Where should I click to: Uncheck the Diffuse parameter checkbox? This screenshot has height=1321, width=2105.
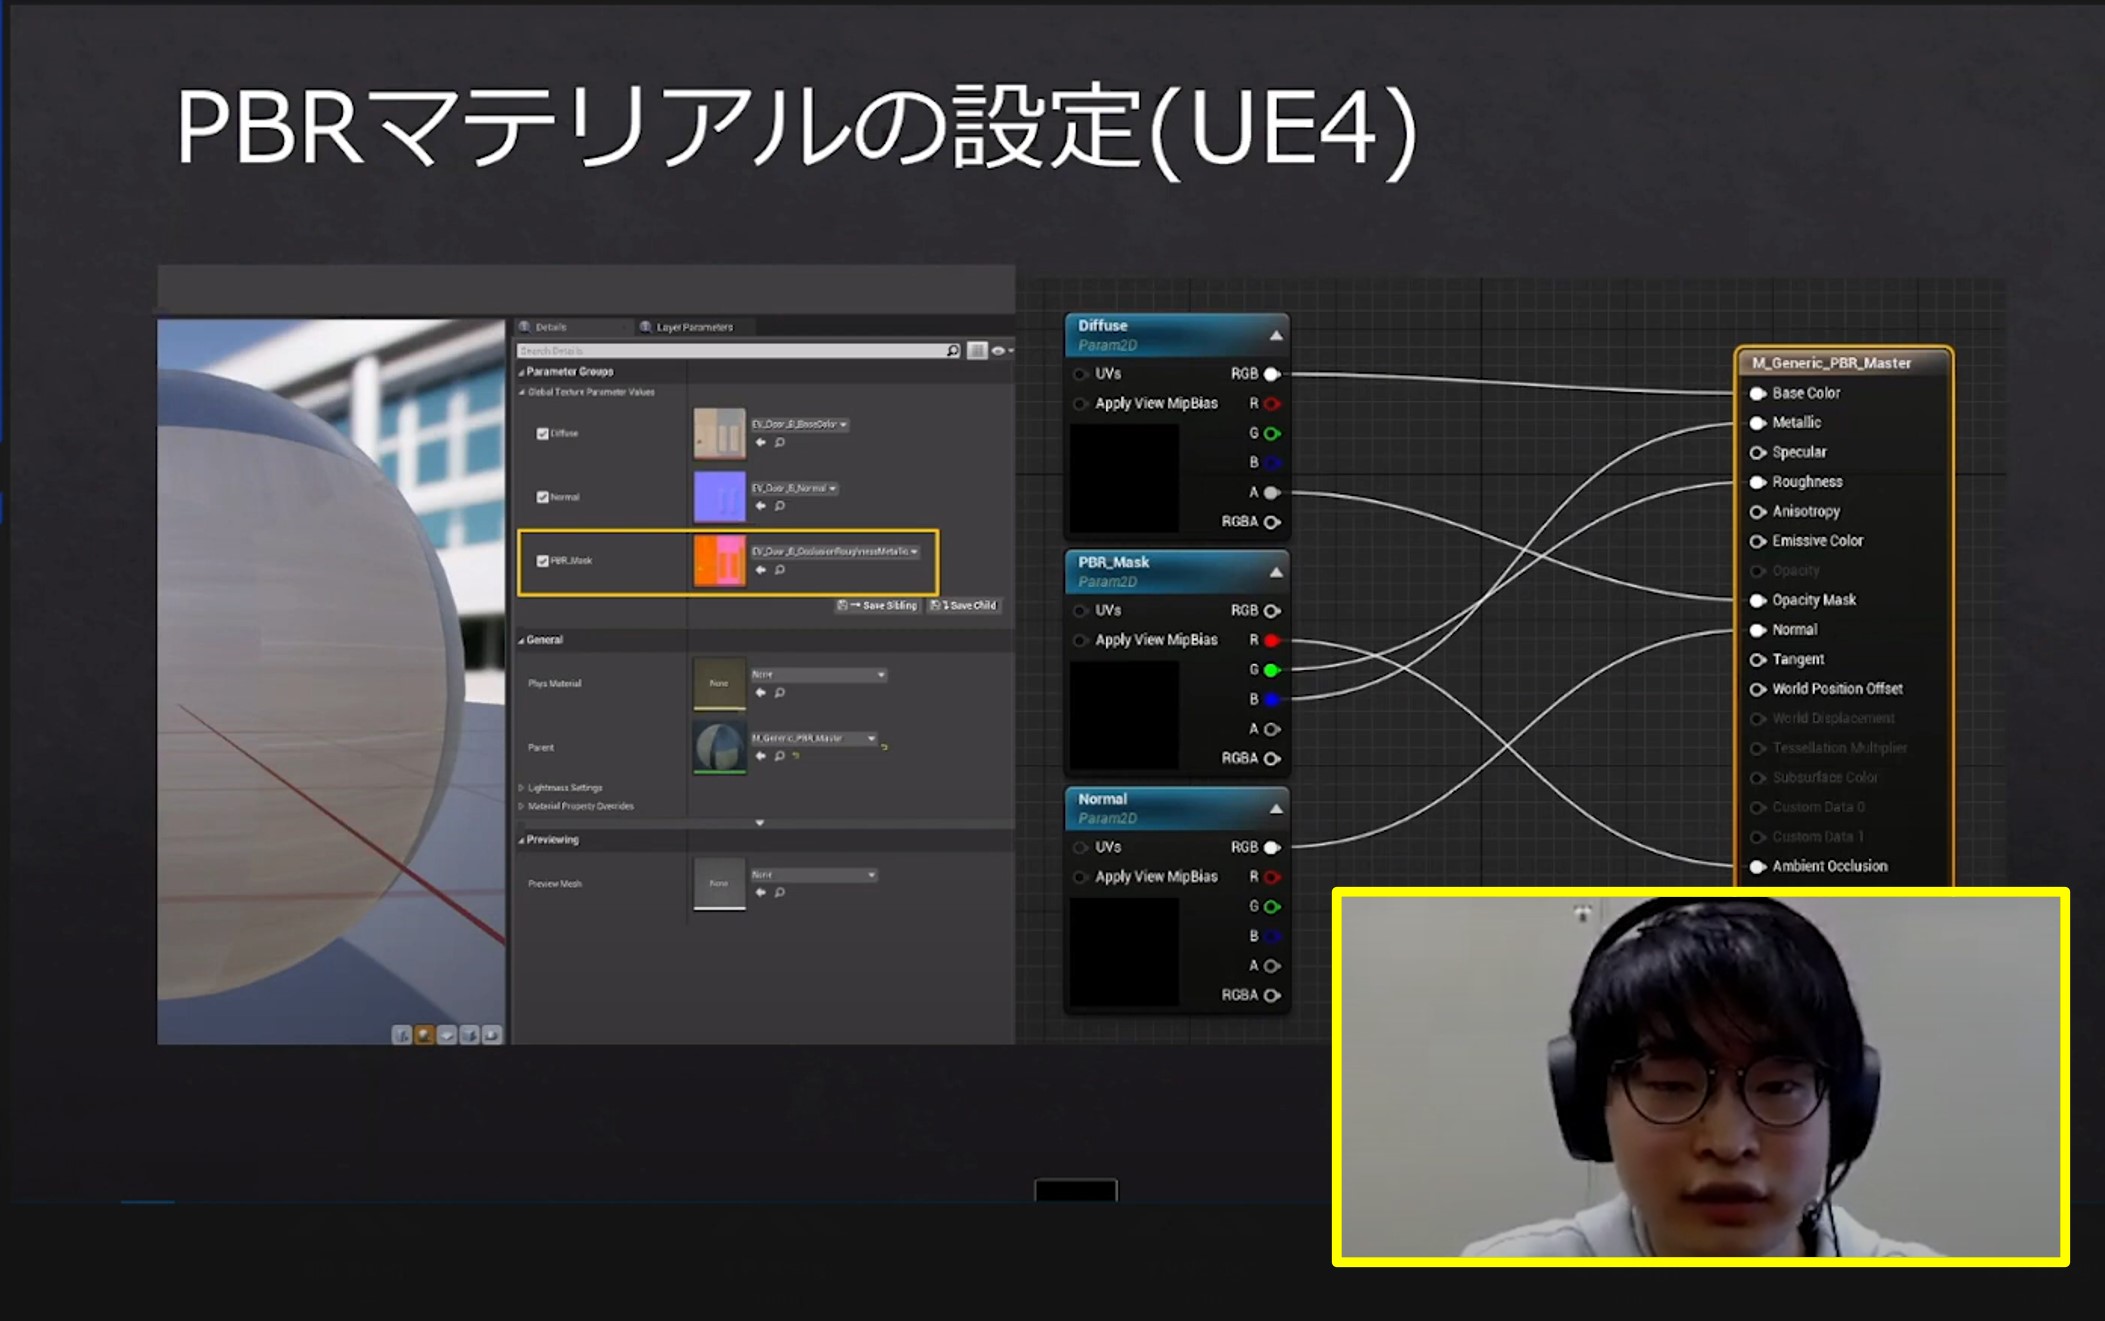pos(542,434)
